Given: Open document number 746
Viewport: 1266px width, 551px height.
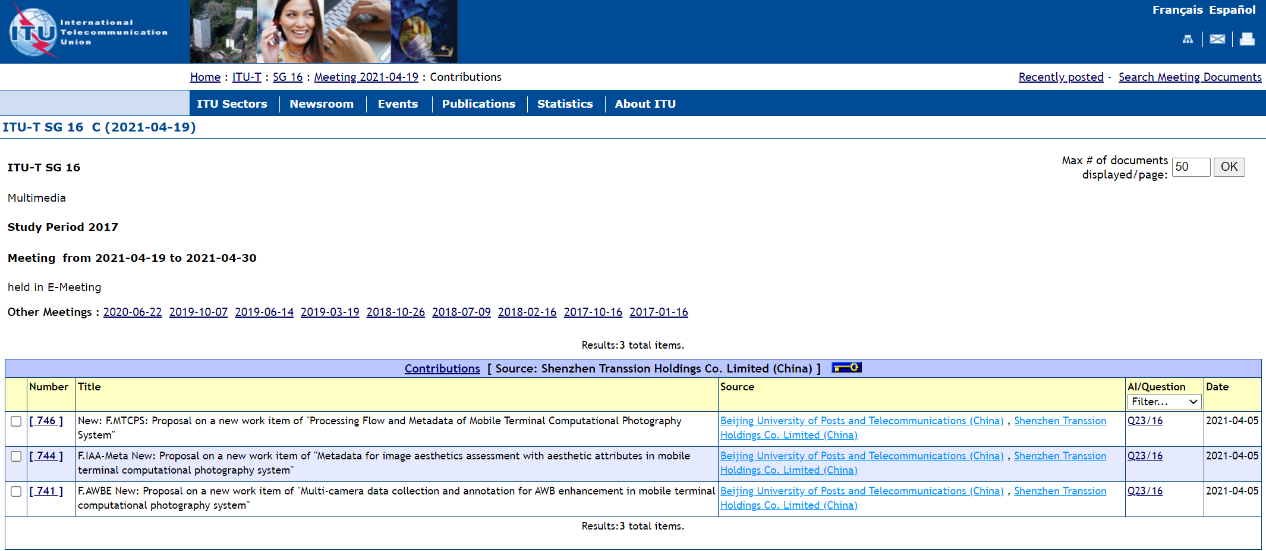Looking at the screenshot, I should click(x=46, y=421).
